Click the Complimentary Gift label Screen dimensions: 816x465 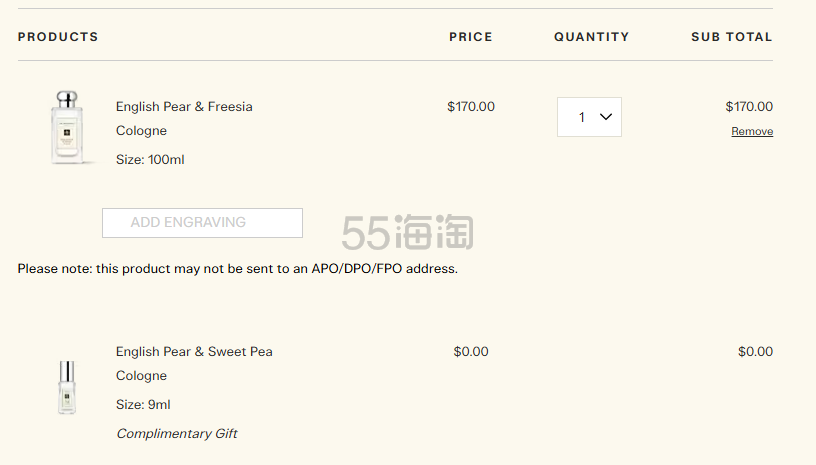pos(176,434)
